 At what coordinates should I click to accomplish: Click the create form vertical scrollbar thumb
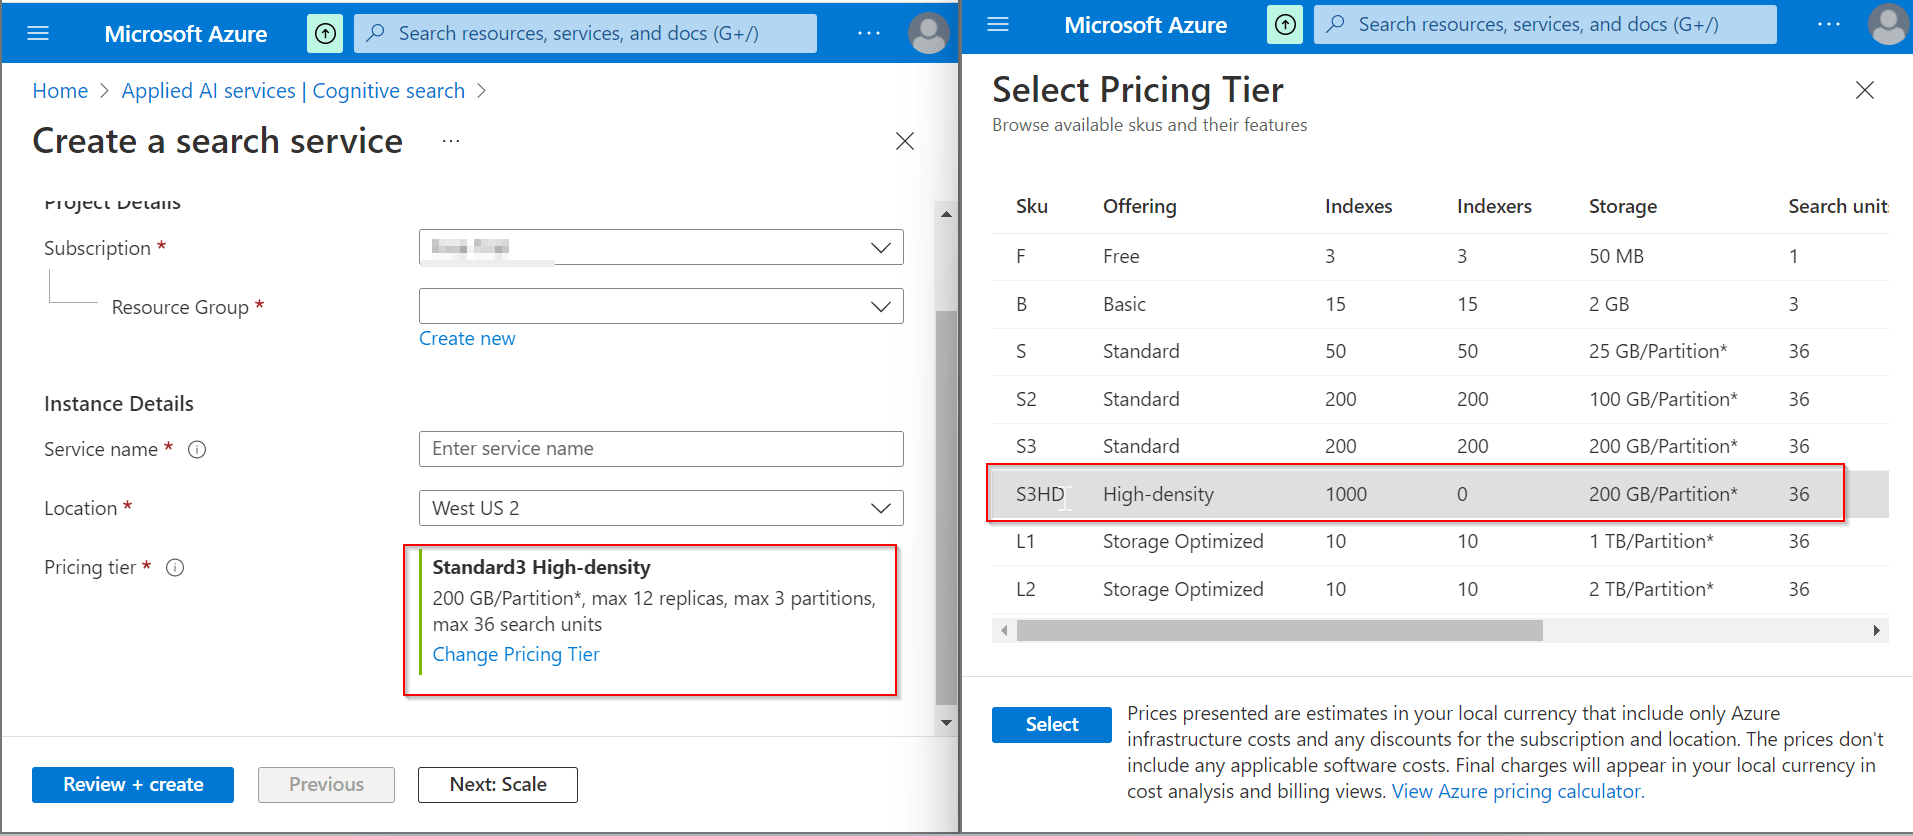tap(946, 508)
